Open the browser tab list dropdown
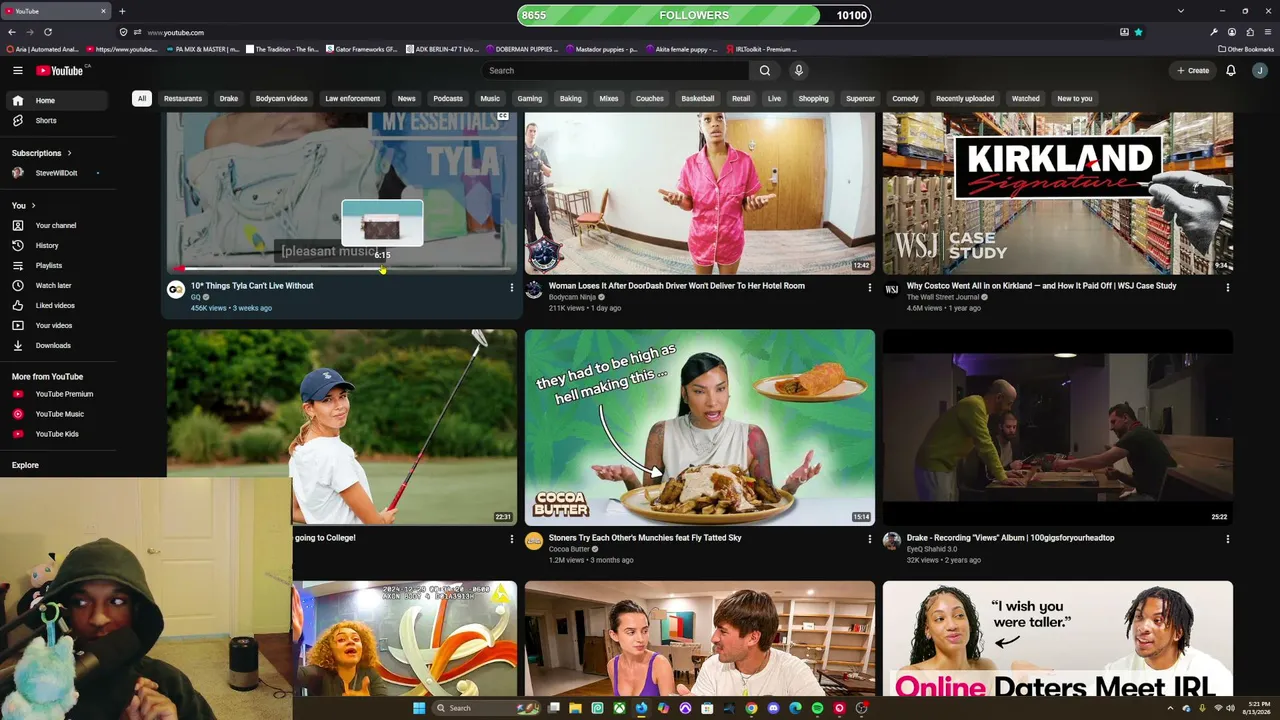1280x720 pixels. [x=1180, y=11]
